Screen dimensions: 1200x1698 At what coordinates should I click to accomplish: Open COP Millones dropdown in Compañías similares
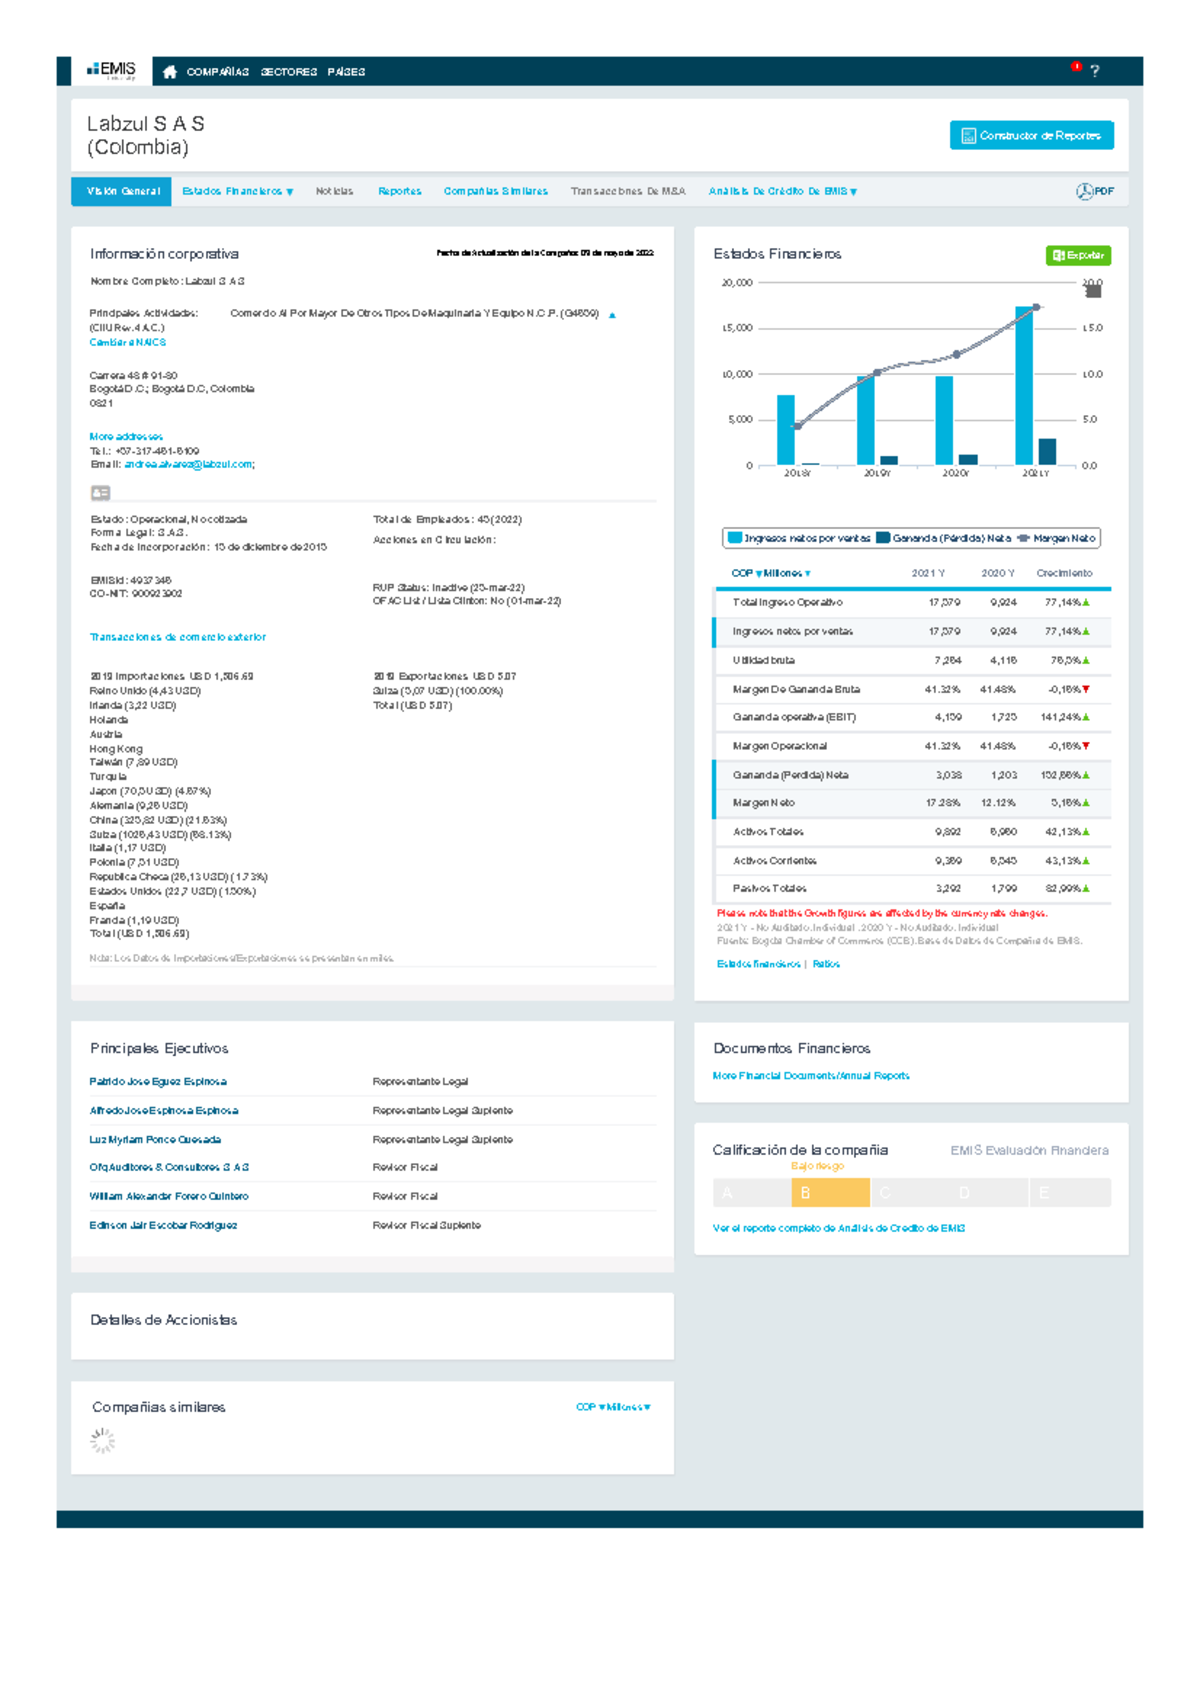click(613, 1407)
